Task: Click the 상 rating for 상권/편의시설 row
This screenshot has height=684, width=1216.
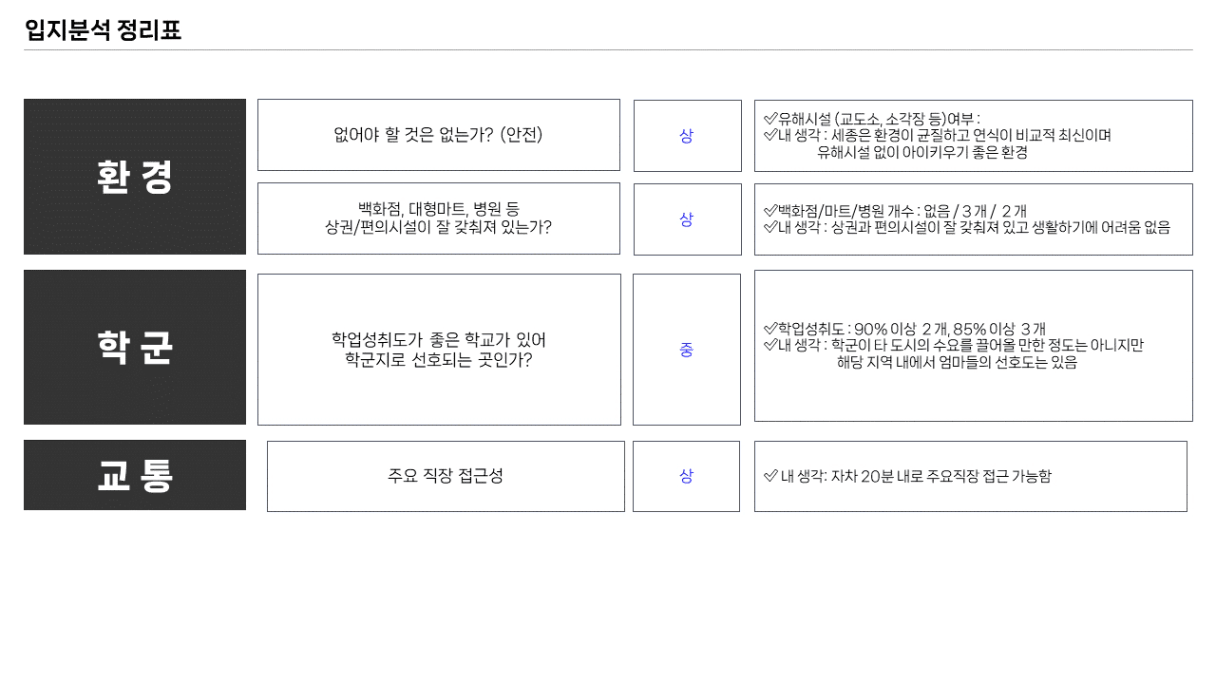Action: [x=687, y=219]
